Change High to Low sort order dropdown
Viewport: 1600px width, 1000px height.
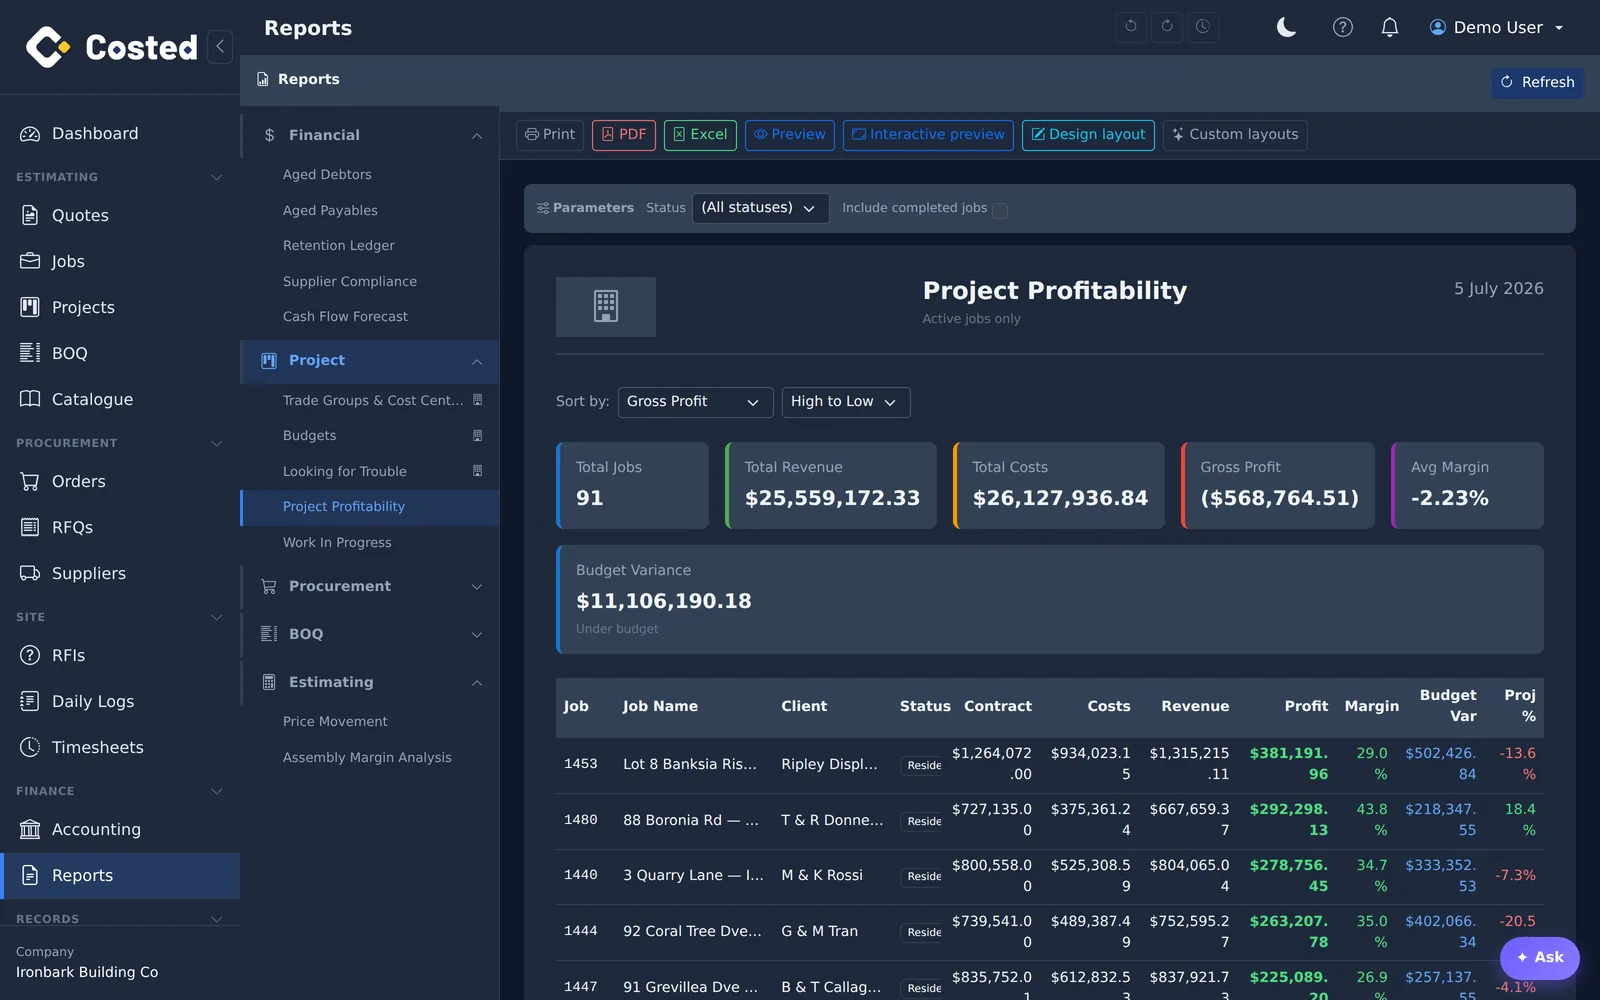846,402
